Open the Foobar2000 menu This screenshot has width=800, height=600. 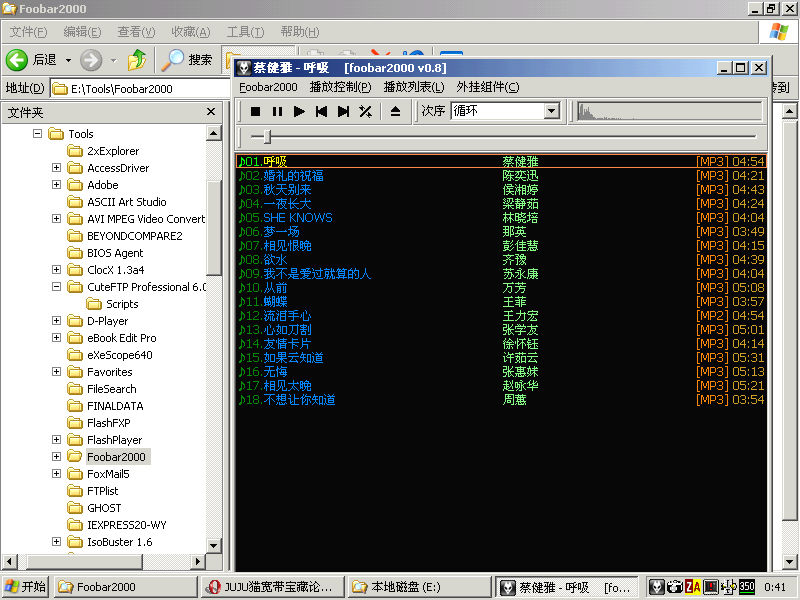click(x=268, y=87)
